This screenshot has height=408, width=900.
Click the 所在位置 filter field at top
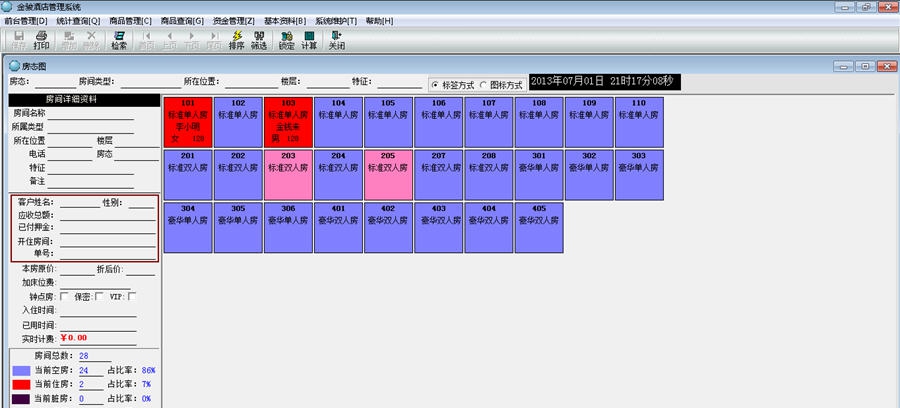click(x=251, y=82)
